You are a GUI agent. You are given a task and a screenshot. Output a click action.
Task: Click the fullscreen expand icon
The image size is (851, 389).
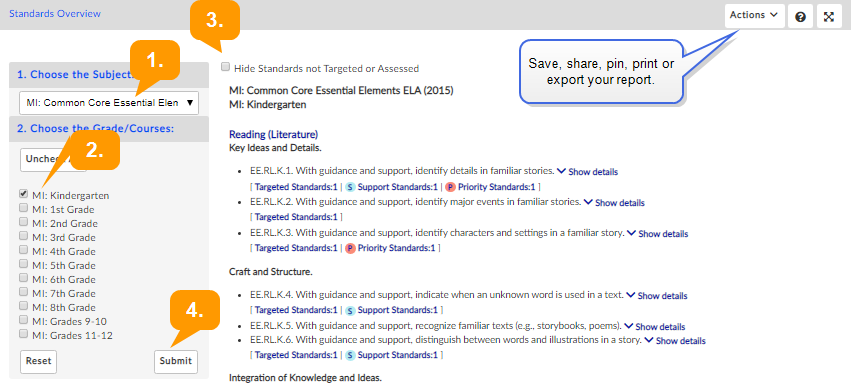coord(829,16)
